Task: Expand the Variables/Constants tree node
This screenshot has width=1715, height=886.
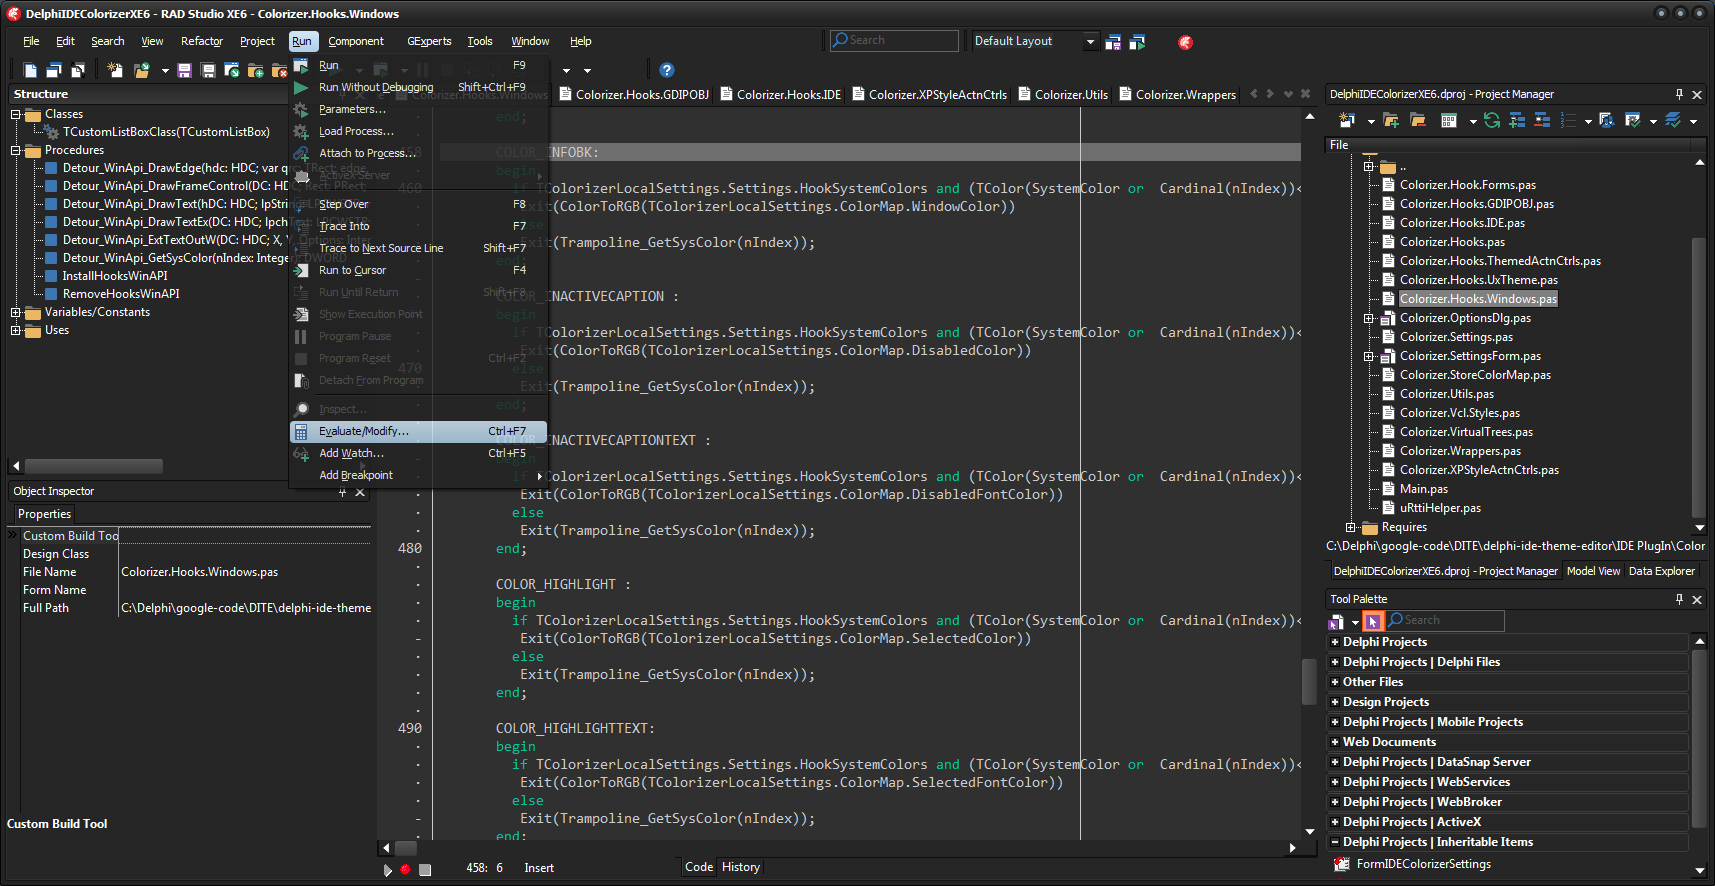Action: [x=16, y=313]
